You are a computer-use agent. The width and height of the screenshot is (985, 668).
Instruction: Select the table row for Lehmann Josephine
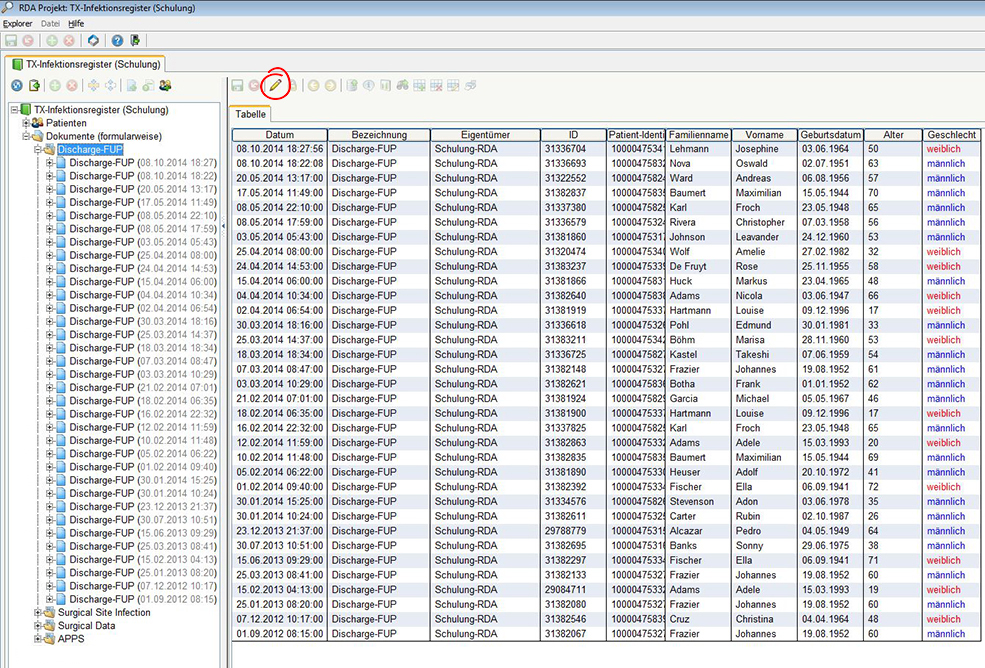(x=698, y=149)
